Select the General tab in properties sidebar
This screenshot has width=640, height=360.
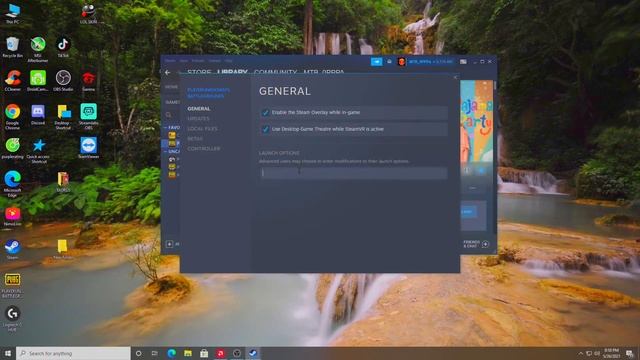(x=199, y=109)
